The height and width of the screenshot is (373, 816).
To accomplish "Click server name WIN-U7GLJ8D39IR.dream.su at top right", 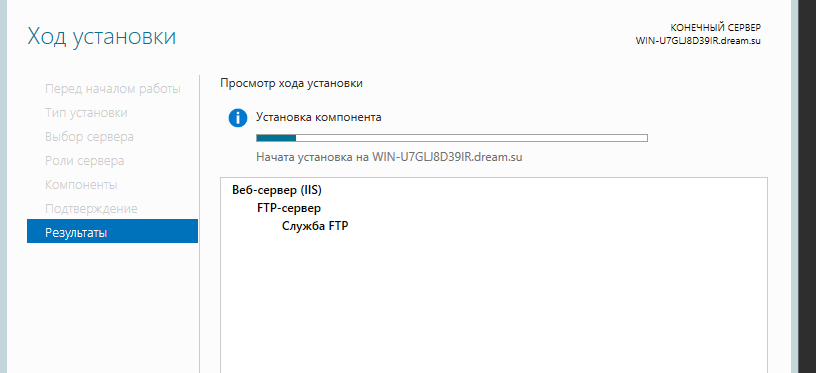I will pos(698,41).
